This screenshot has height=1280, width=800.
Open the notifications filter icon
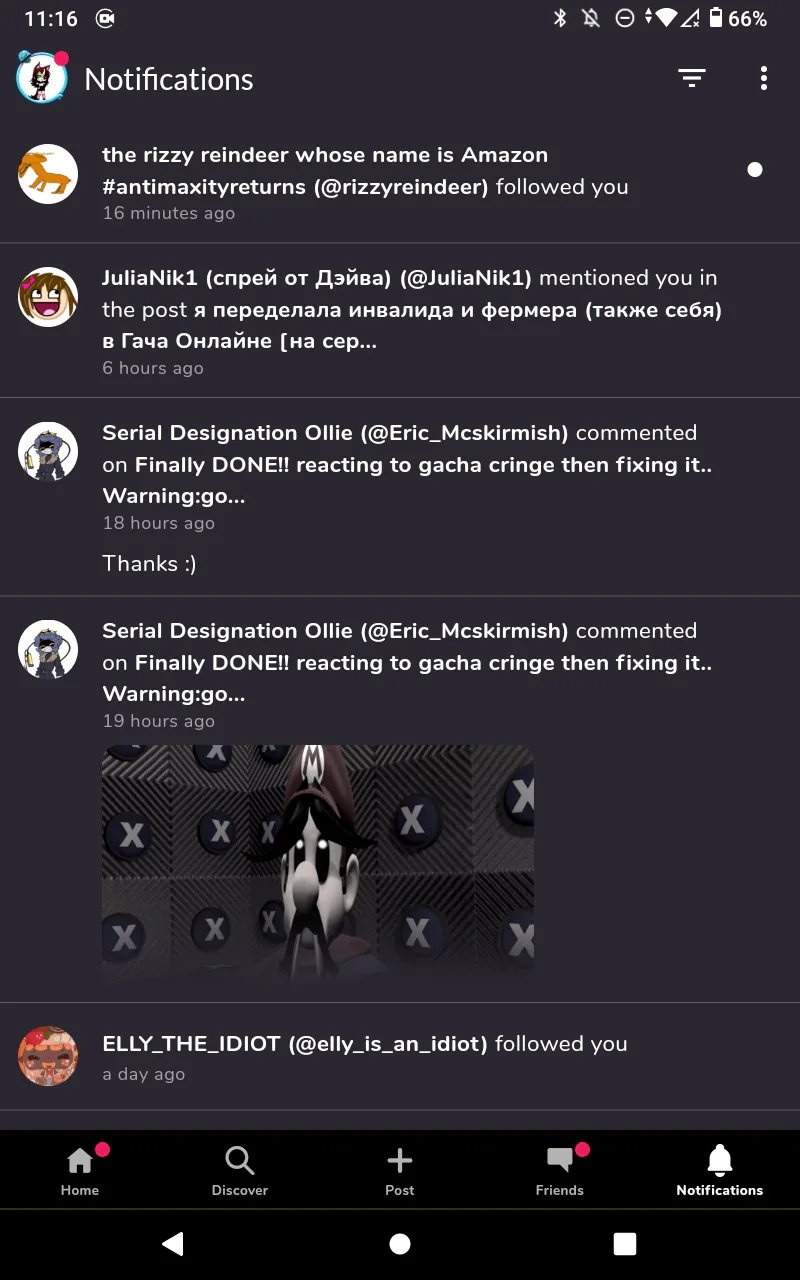pos(691,79)
